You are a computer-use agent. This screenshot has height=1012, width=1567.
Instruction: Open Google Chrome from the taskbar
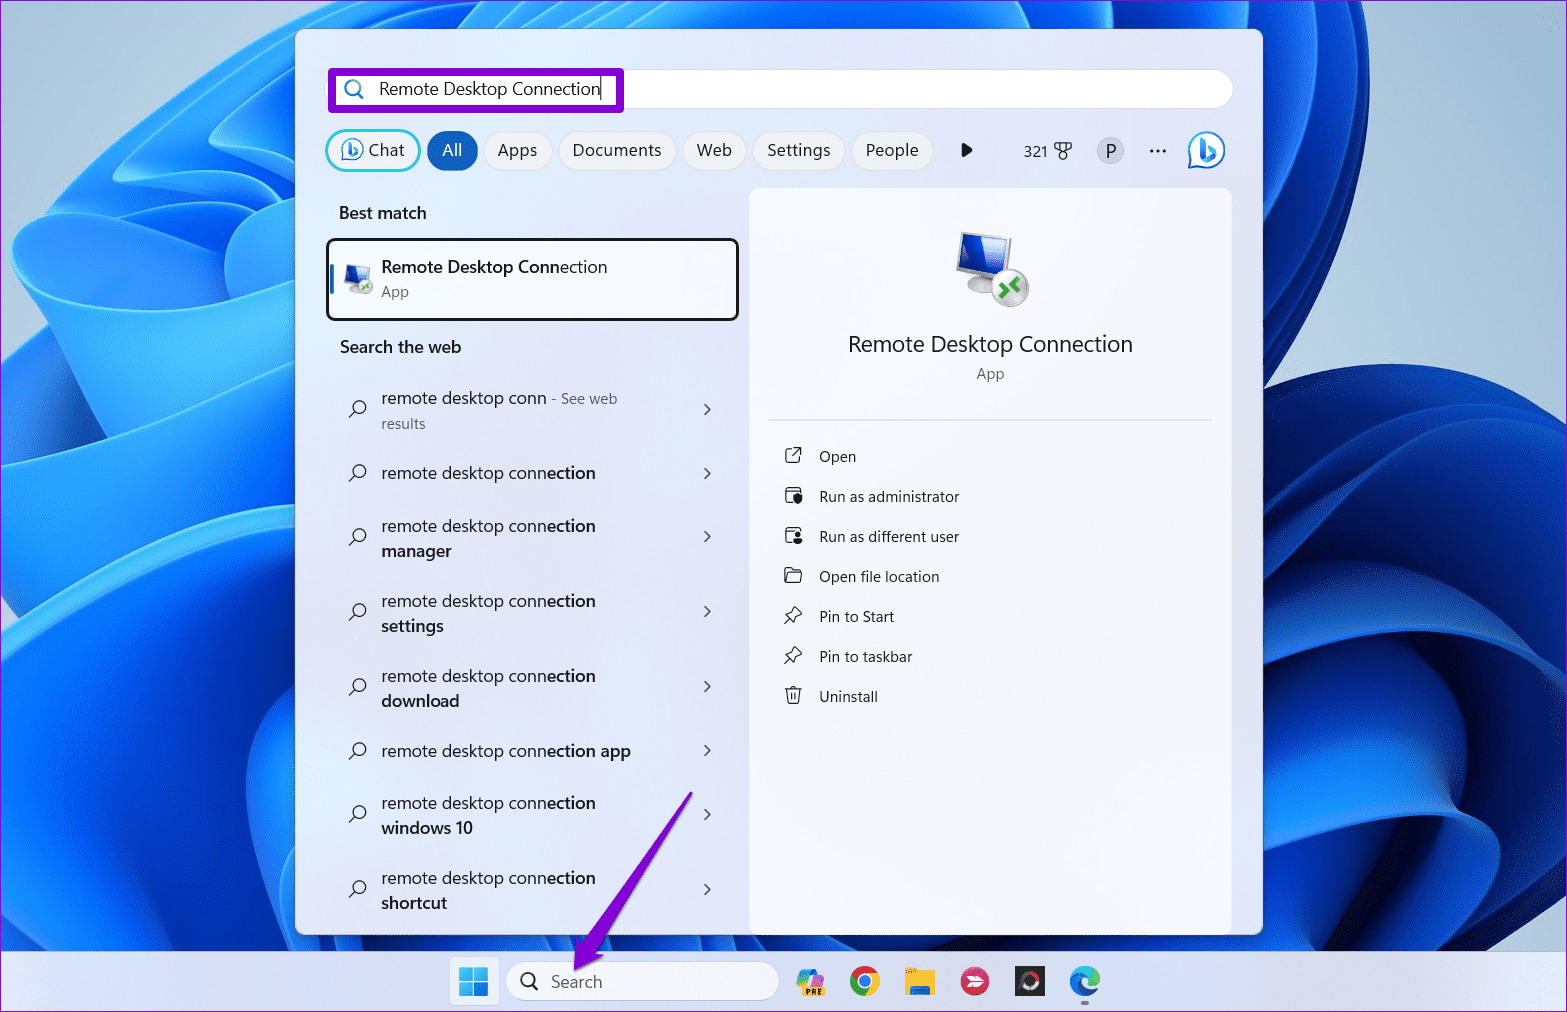[865, 982]
